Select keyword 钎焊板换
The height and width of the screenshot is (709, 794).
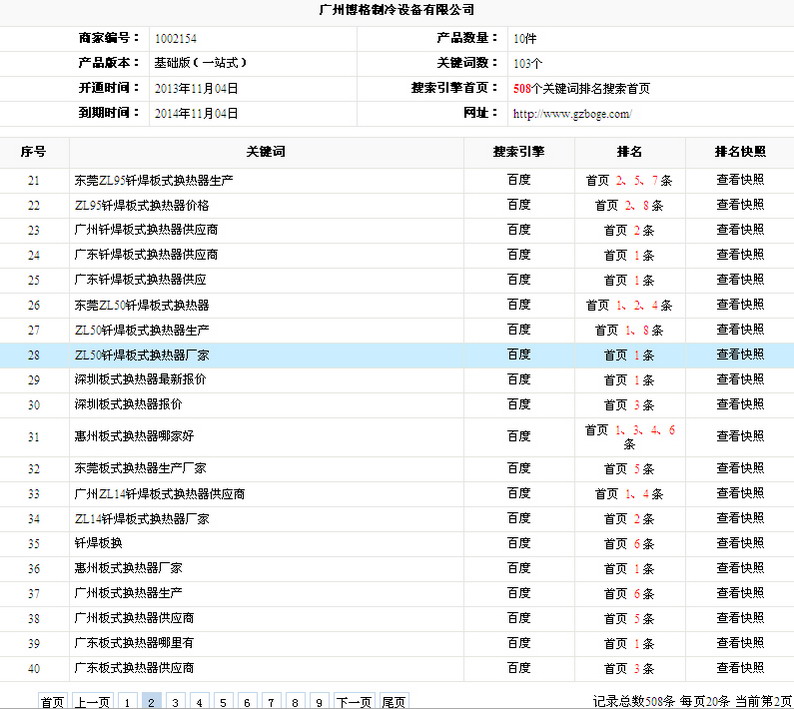[98, 543]
